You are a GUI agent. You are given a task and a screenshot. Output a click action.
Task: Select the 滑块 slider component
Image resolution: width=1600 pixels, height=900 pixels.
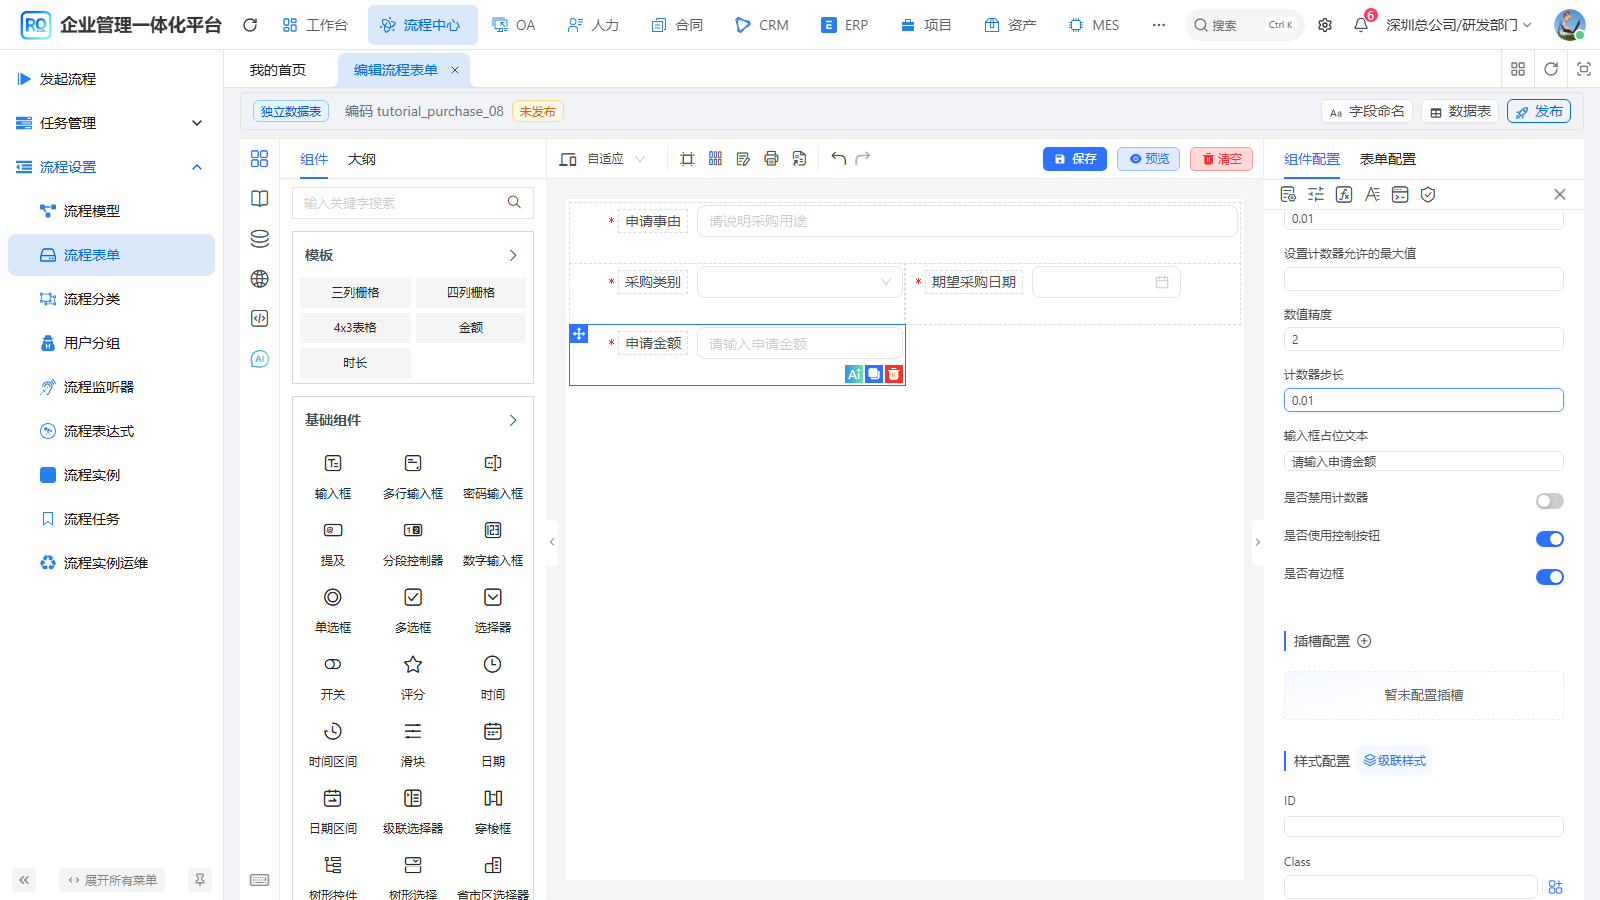click(x=413, y=744)
